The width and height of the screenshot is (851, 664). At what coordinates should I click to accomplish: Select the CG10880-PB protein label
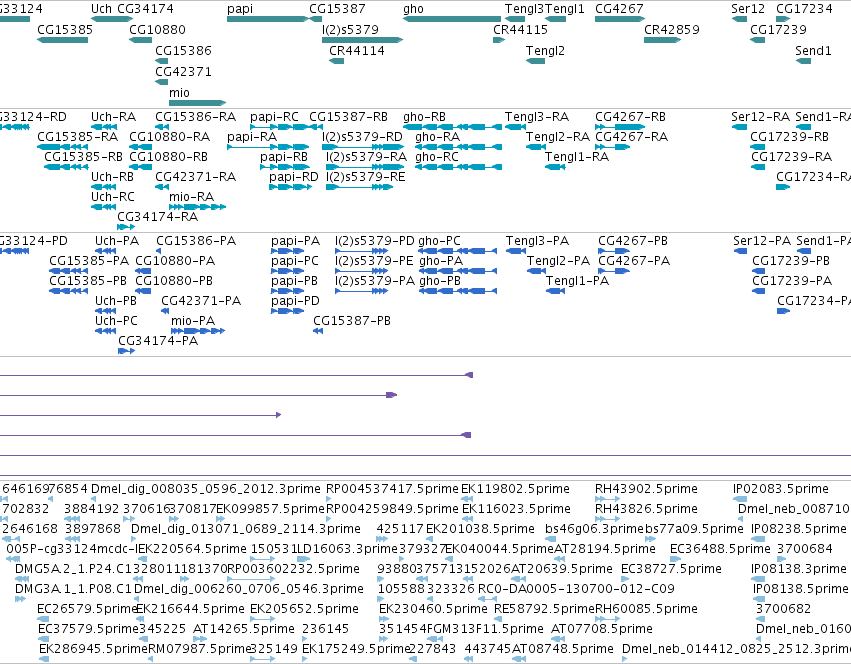[174, 281]
